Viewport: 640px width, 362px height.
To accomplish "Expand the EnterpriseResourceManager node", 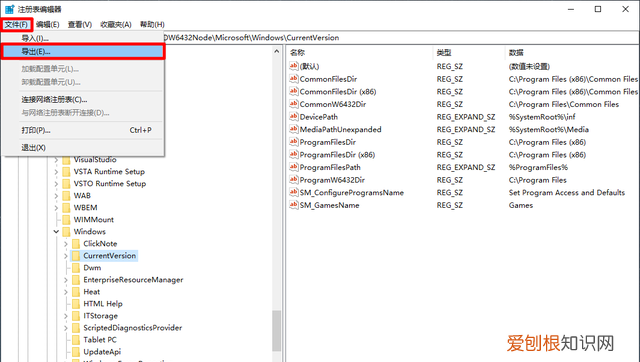I will pyautogui.click(x=66, y=280).
